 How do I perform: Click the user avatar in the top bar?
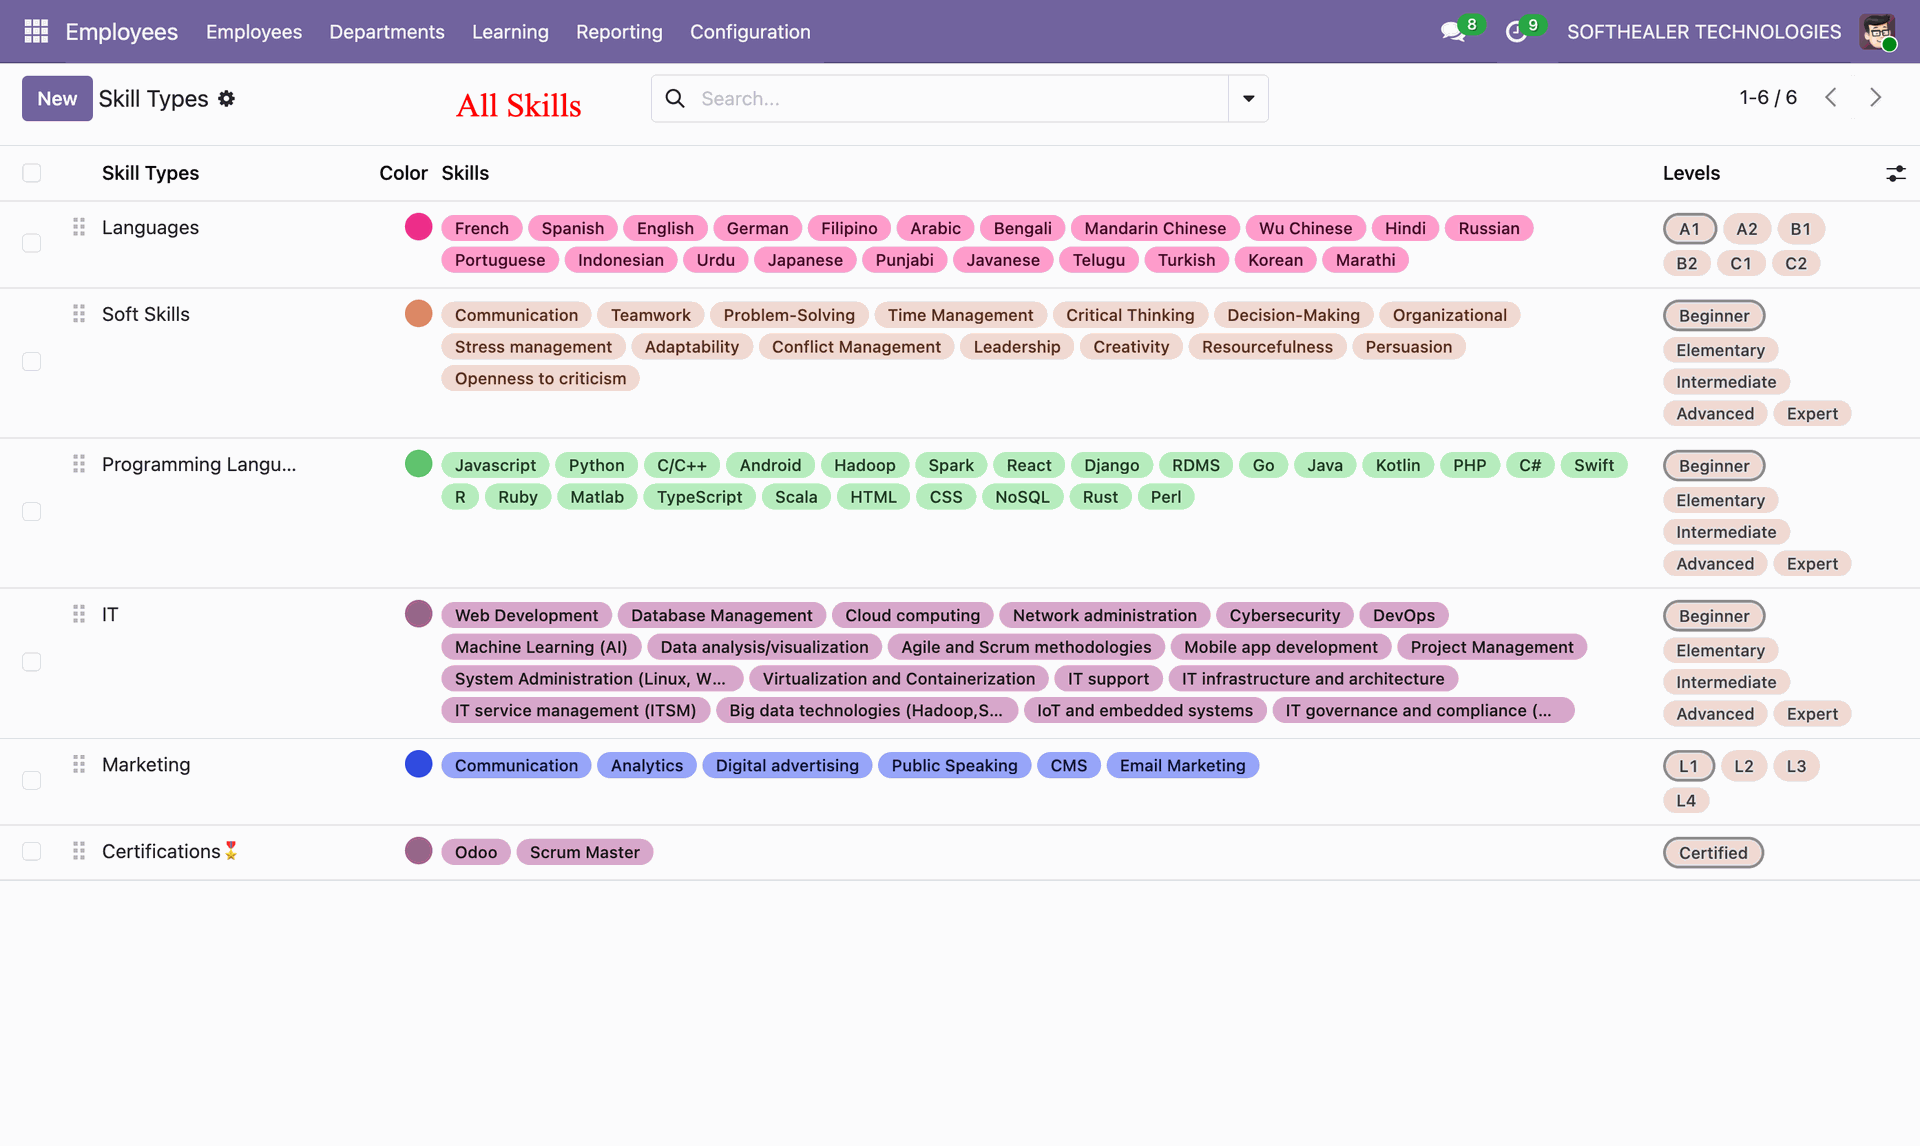click(1877, 31)
